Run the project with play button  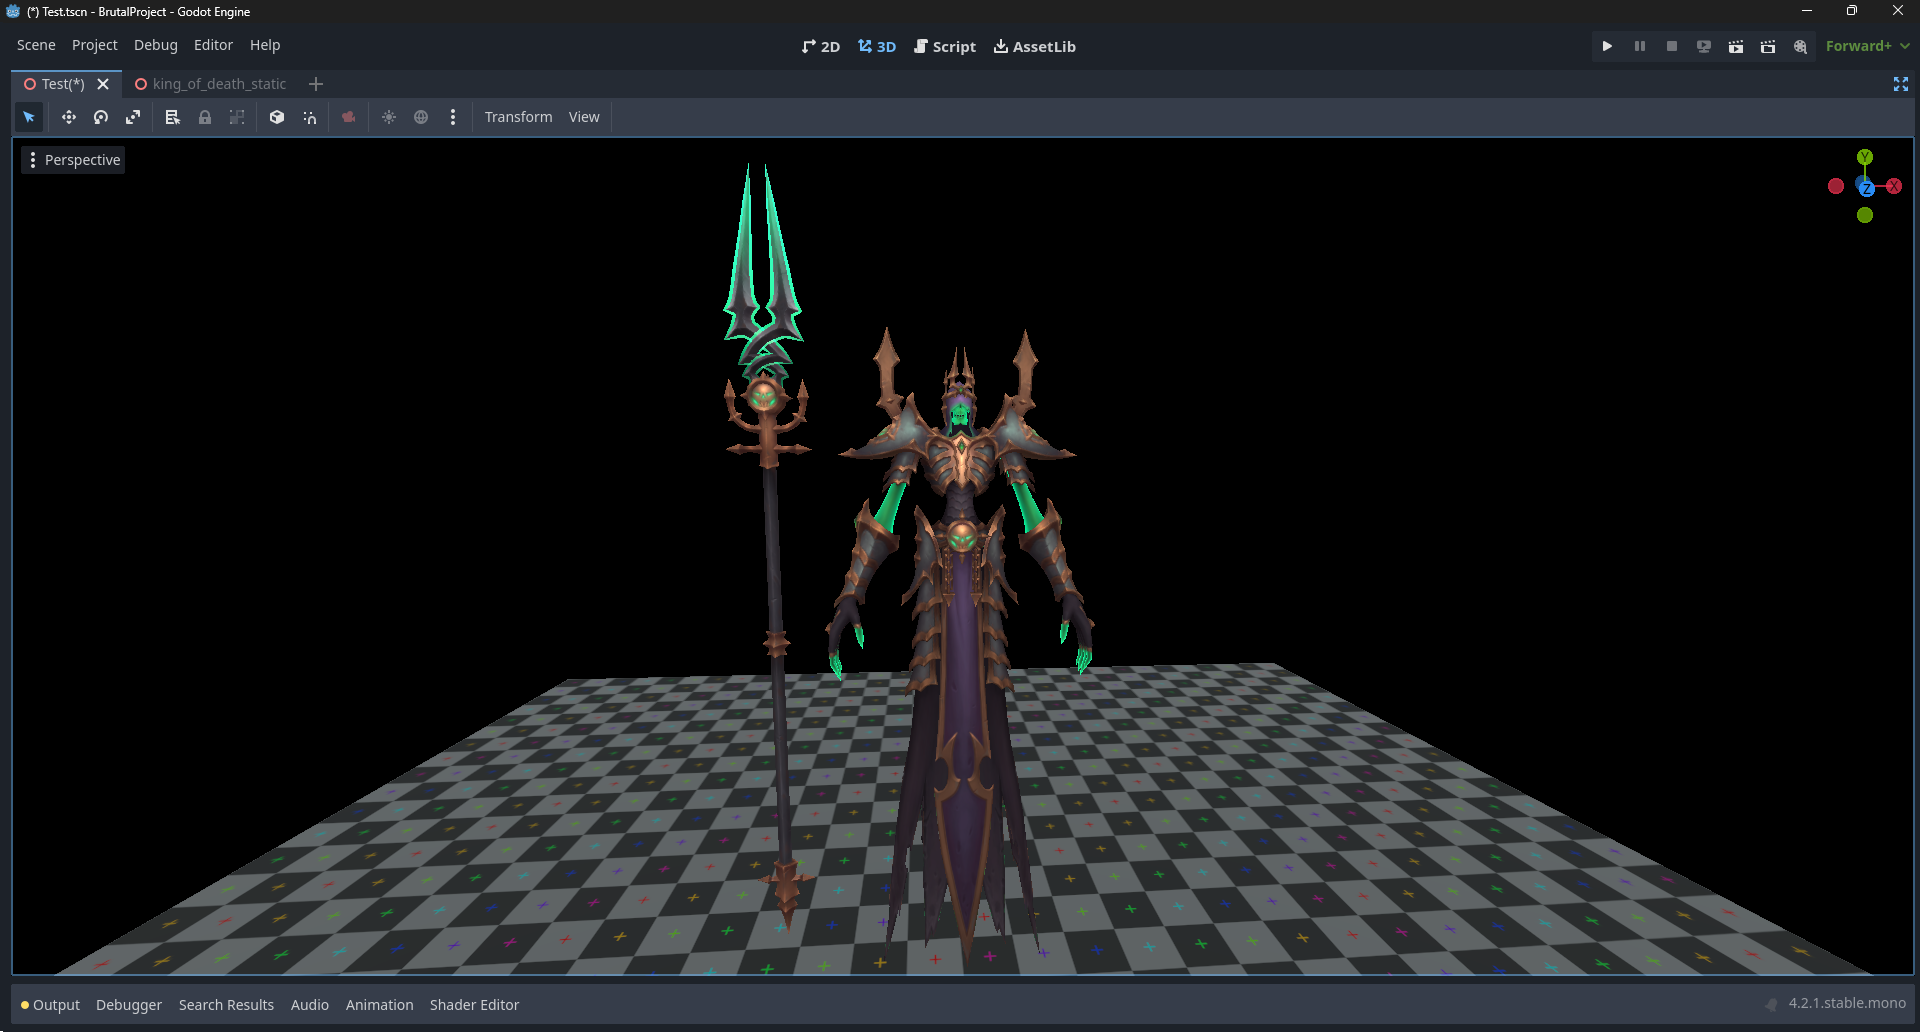pos(1607,46)
